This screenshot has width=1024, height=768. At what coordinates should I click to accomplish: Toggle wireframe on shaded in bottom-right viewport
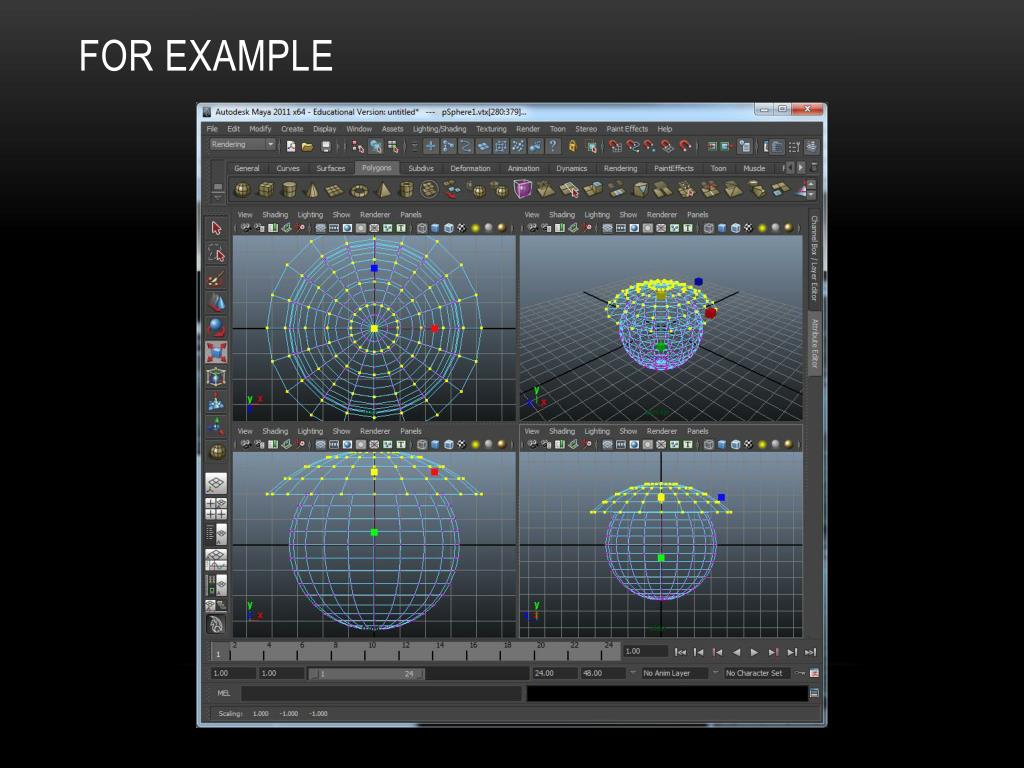(x=735, y=445)
